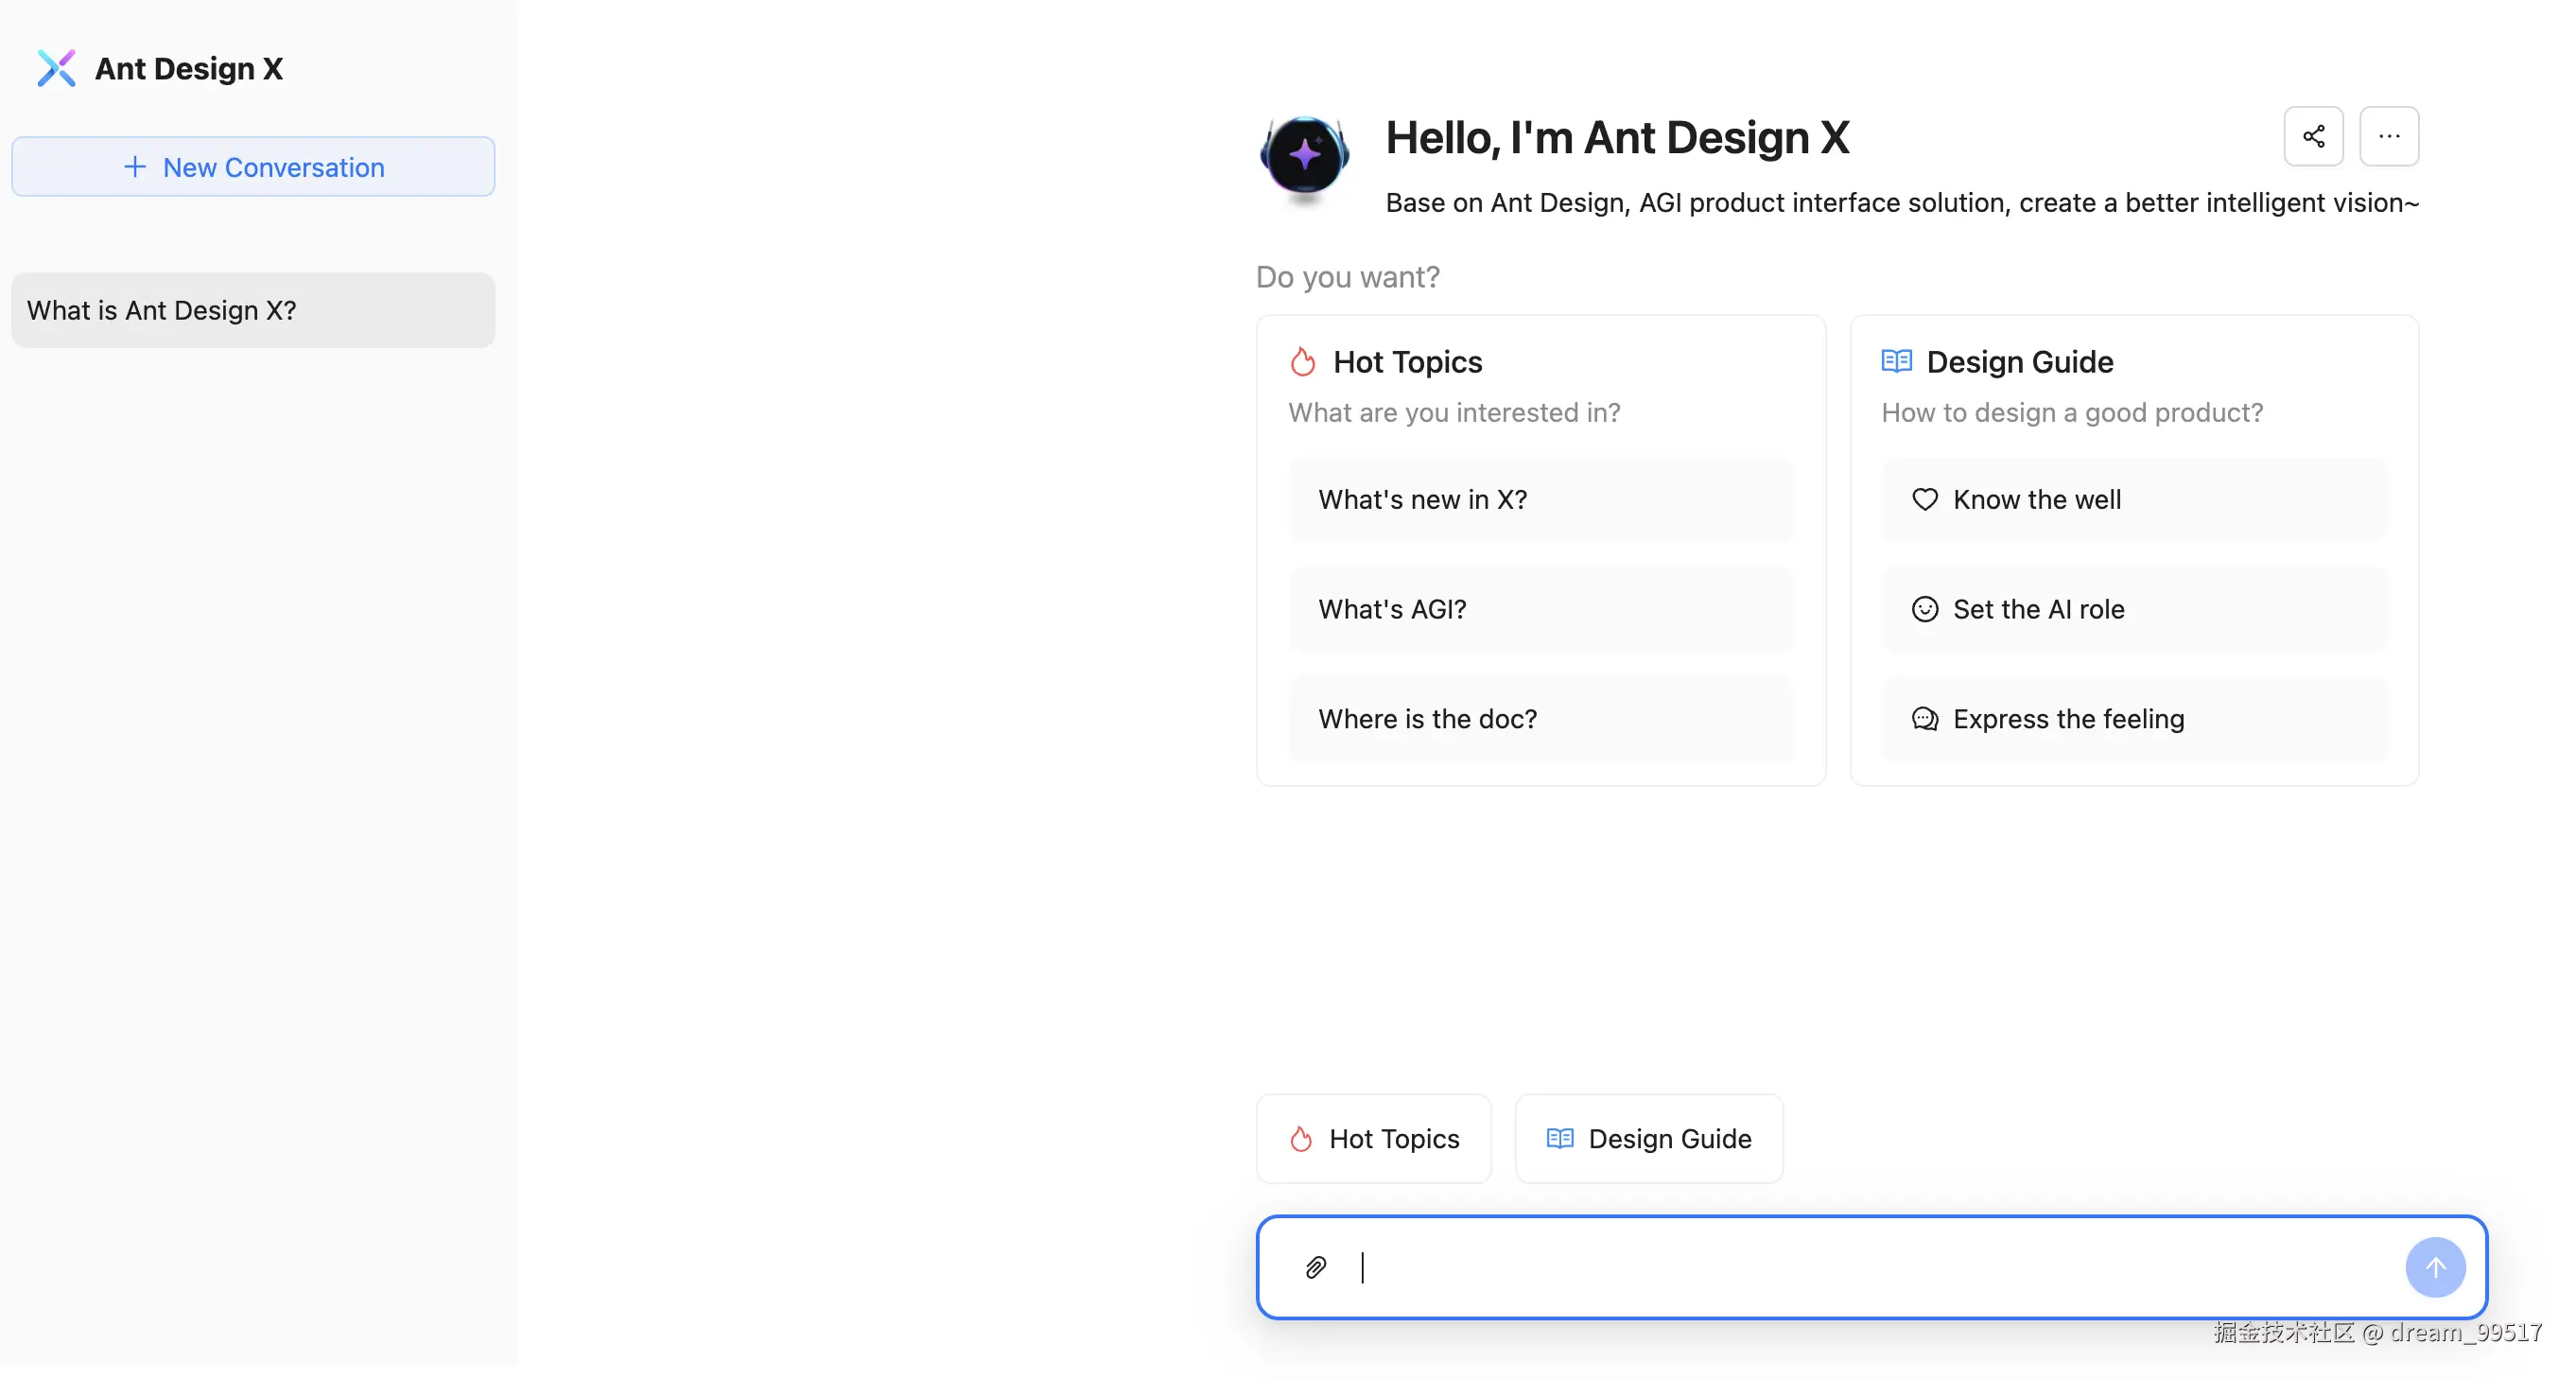Click the bottom Hot Topics tag
This screenshot has width=2576, height=1379.
click(1373, 1138)
